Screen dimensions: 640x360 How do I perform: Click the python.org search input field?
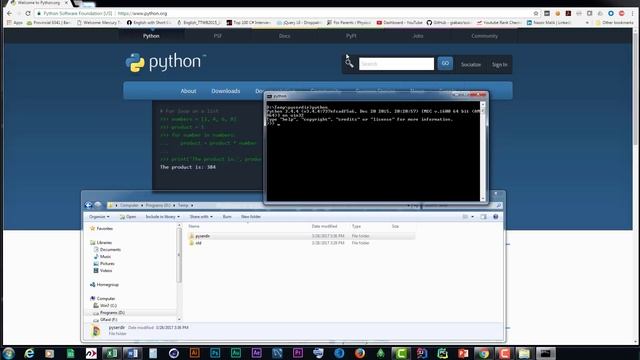(x=396, y=64)
